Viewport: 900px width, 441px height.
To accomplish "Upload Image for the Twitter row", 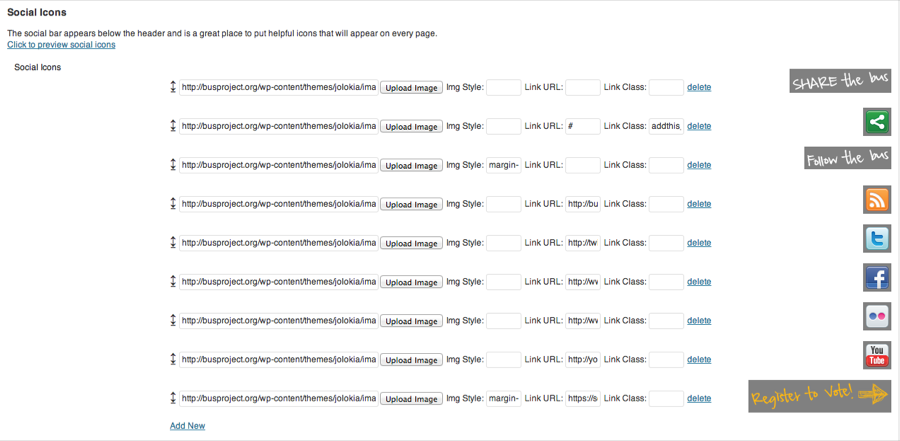I will pos(412,243).
